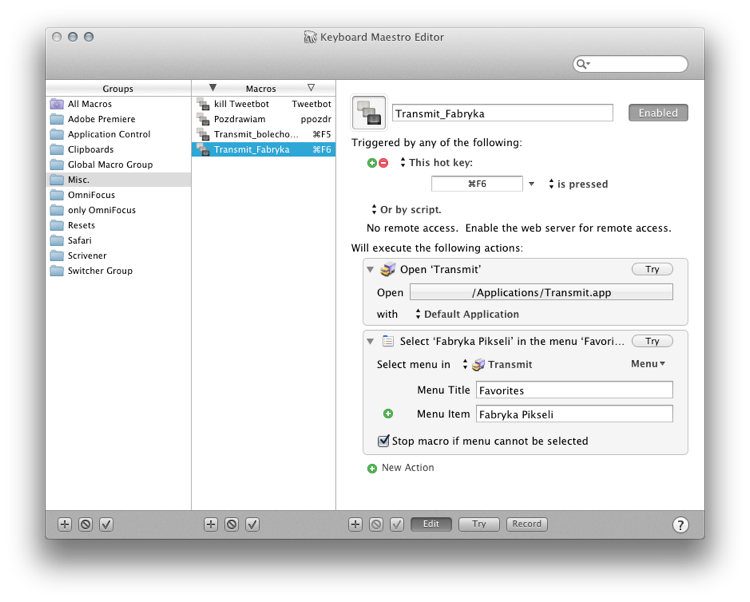Collapse the Select 'Fabryka Pikseli' menu action
The height and width of the screenshot is (602, 750).
(x=370, y=341)
